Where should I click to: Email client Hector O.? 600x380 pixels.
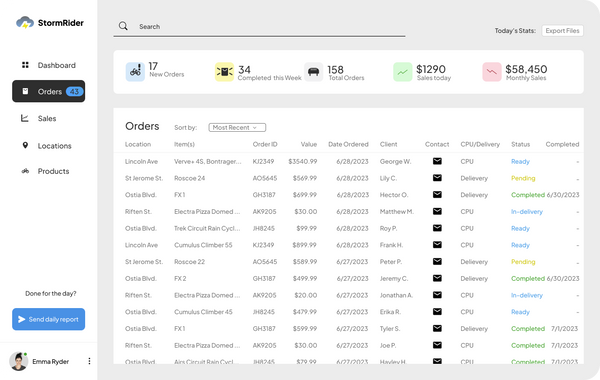[437, 194]
